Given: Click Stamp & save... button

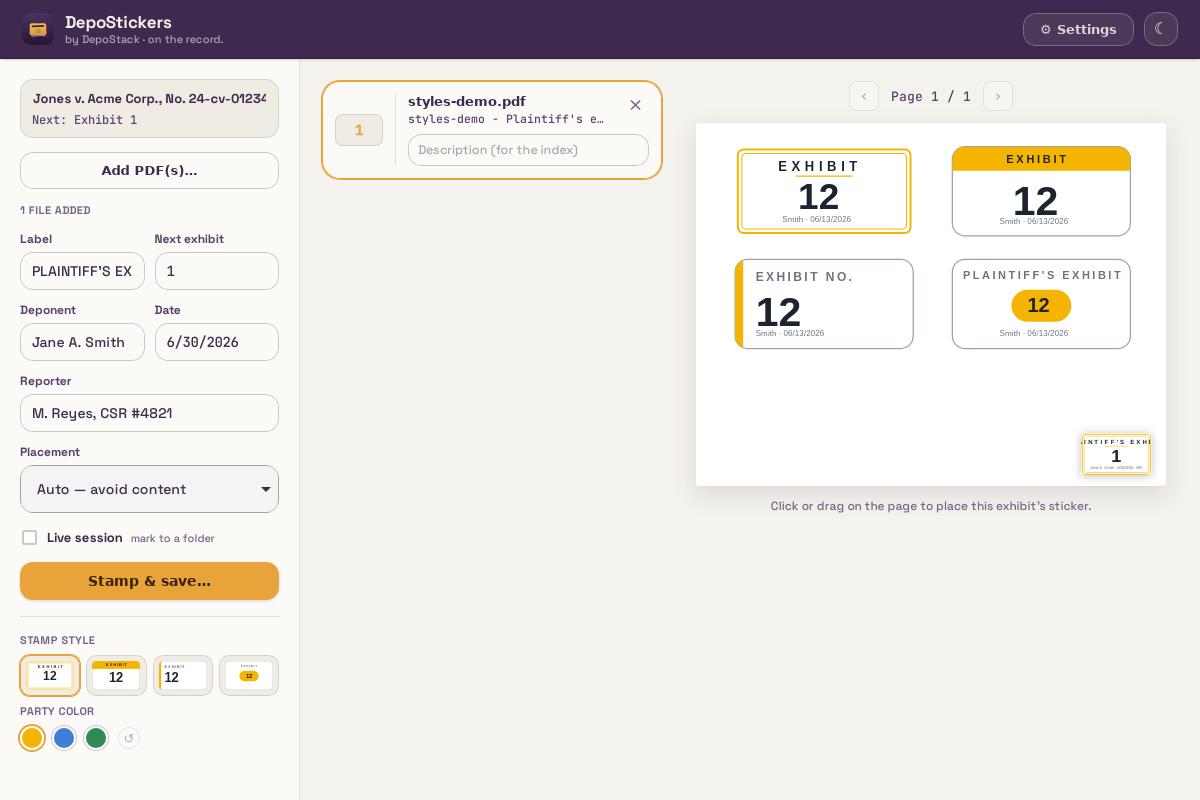Looking at the screenshot, I should tap(149, 581).
